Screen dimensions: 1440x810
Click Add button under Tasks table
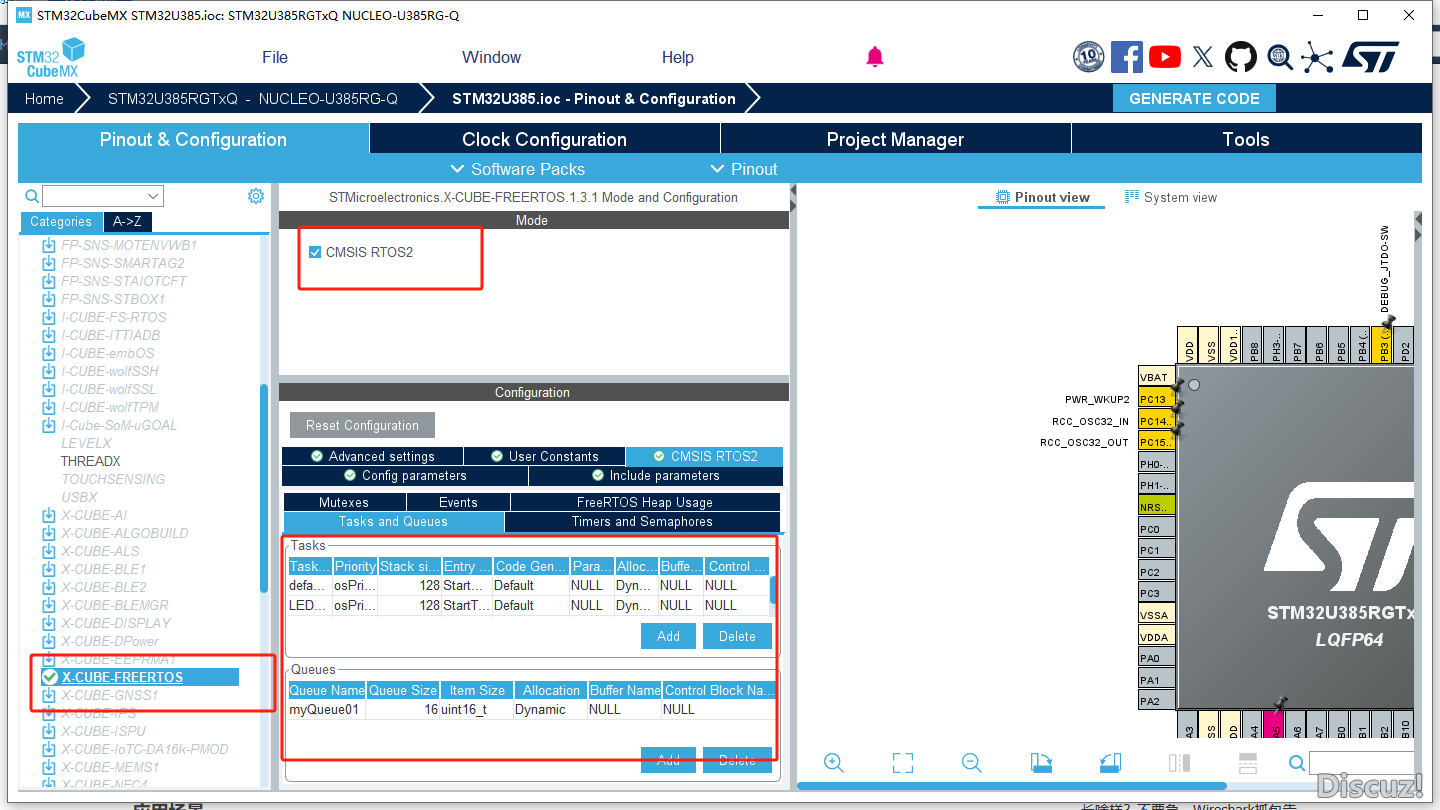[668, 636]
